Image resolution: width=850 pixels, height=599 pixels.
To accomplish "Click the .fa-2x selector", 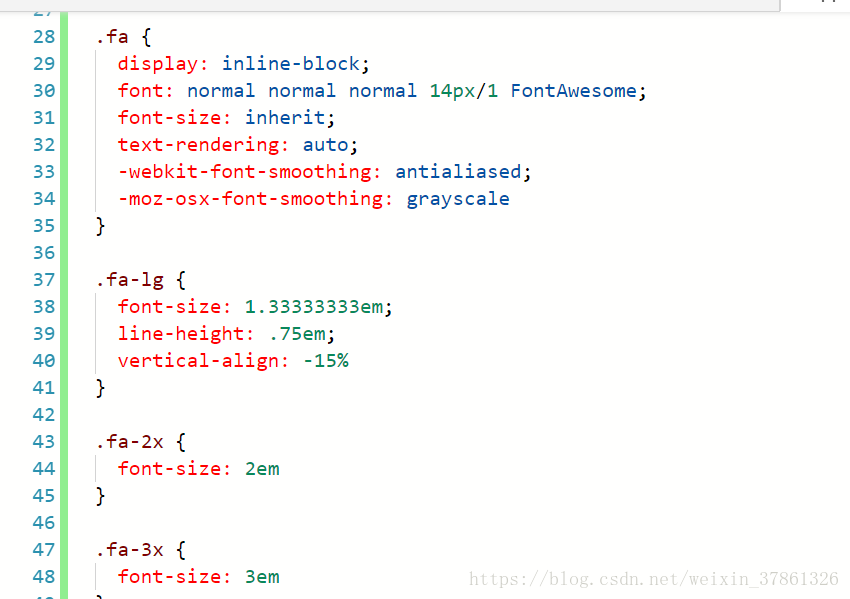I will coord(130,442).
